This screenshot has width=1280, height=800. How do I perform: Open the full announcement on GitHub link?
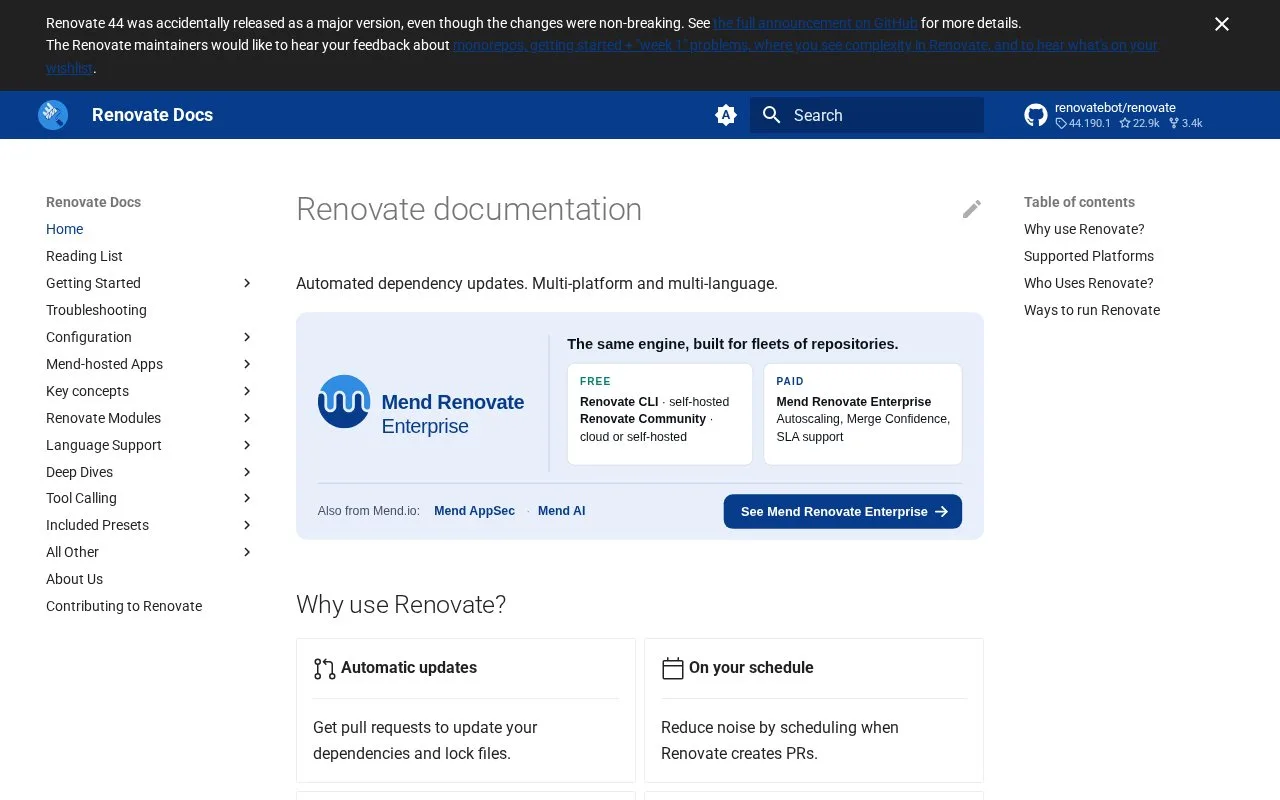tap(815, 23)
